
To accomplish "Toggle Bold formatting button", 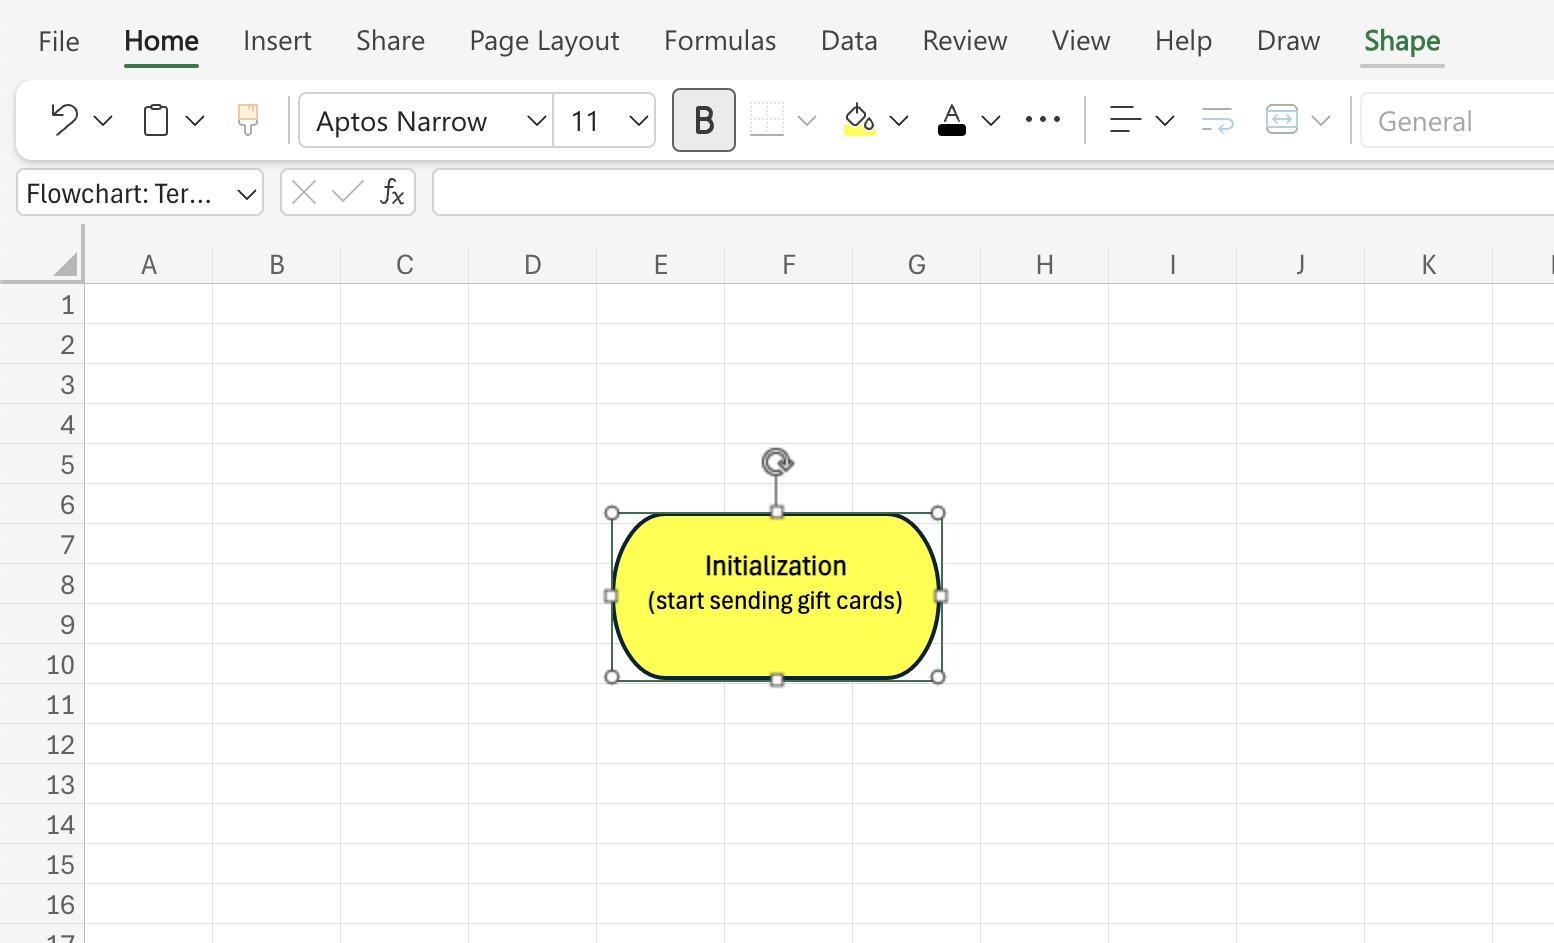I will point(704,120).
